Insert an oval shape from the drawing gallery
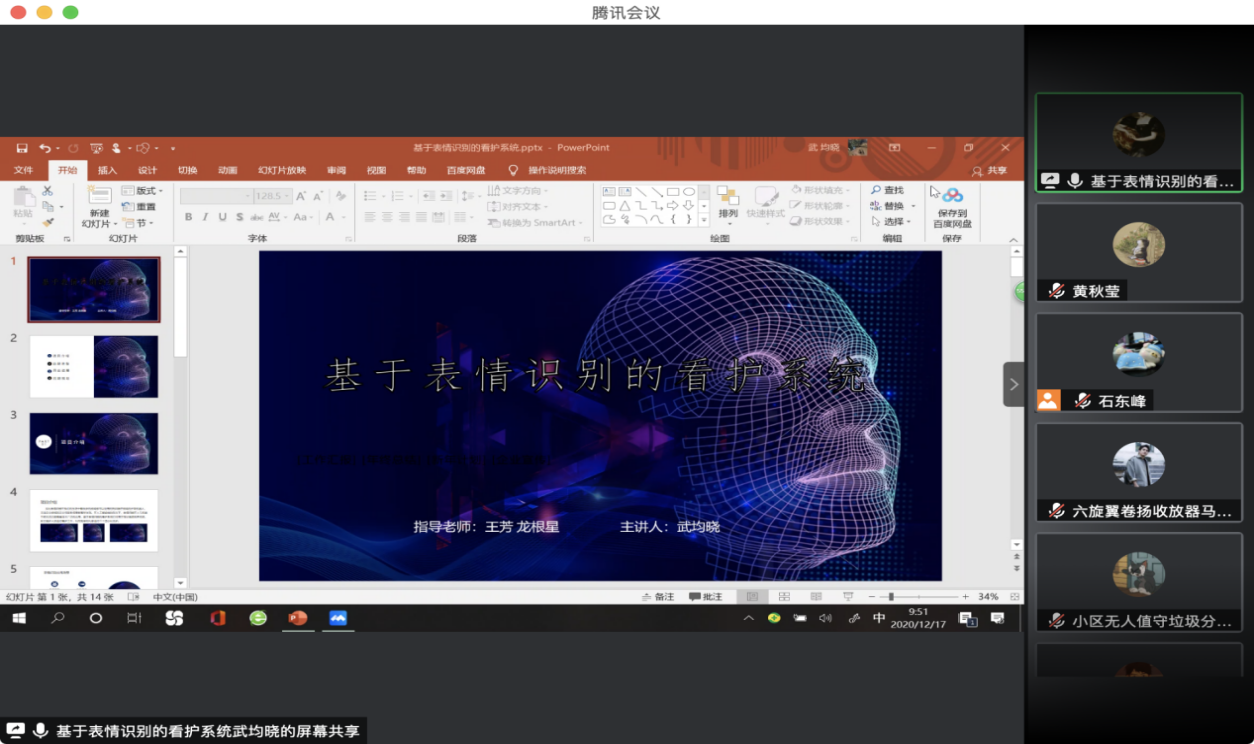1254x744 pixels. 689,191
